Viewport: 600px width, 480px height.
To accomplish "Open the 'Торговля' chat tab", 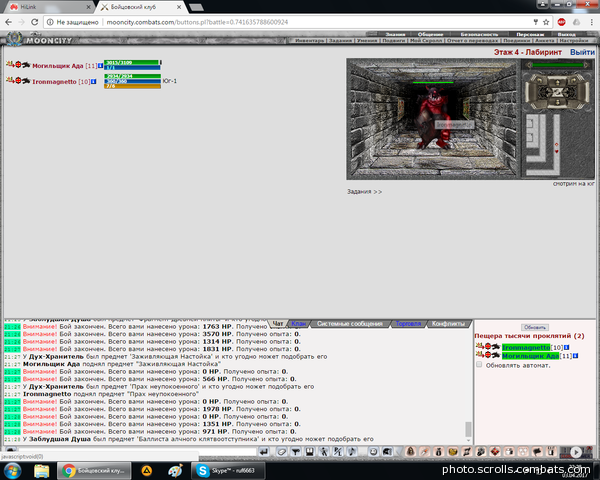I will point(408,323).
